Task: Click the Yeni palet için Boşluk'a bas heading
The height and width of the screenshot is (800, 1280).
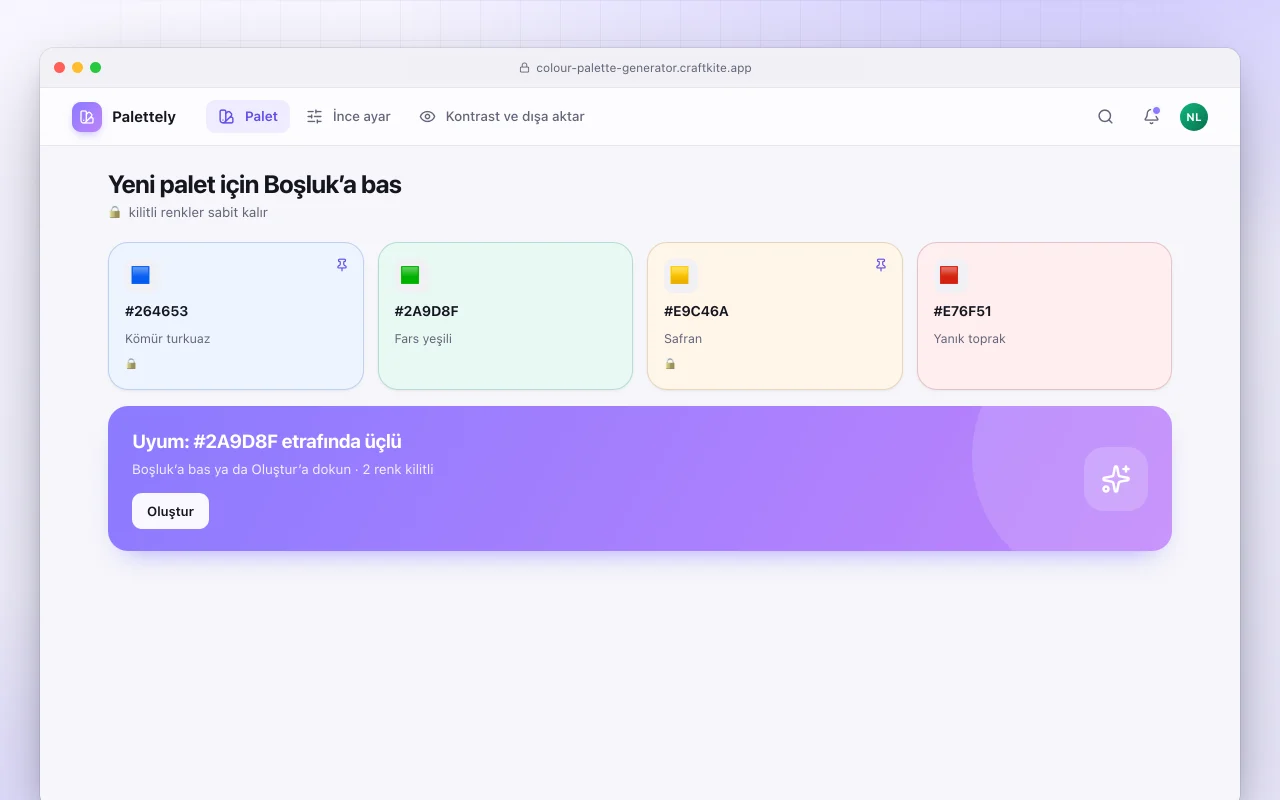Action: (255, 184)
